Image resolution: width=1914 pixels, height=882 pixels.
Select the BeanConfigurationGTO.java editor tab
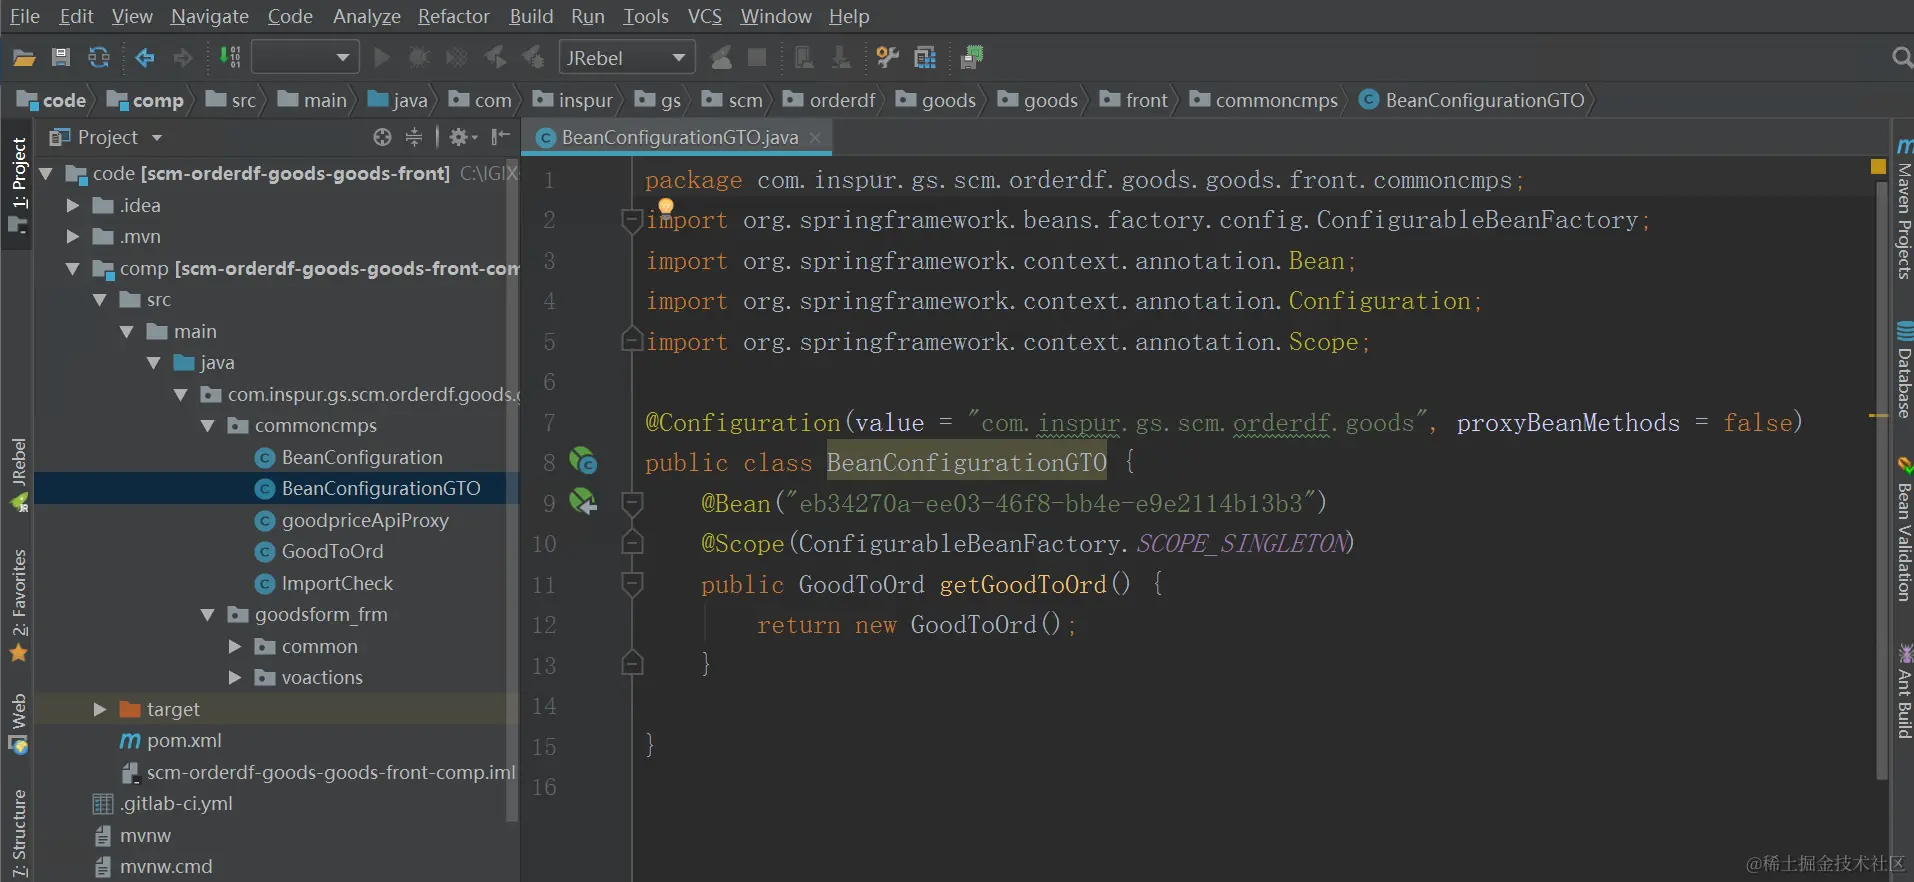tap(679, 137)
